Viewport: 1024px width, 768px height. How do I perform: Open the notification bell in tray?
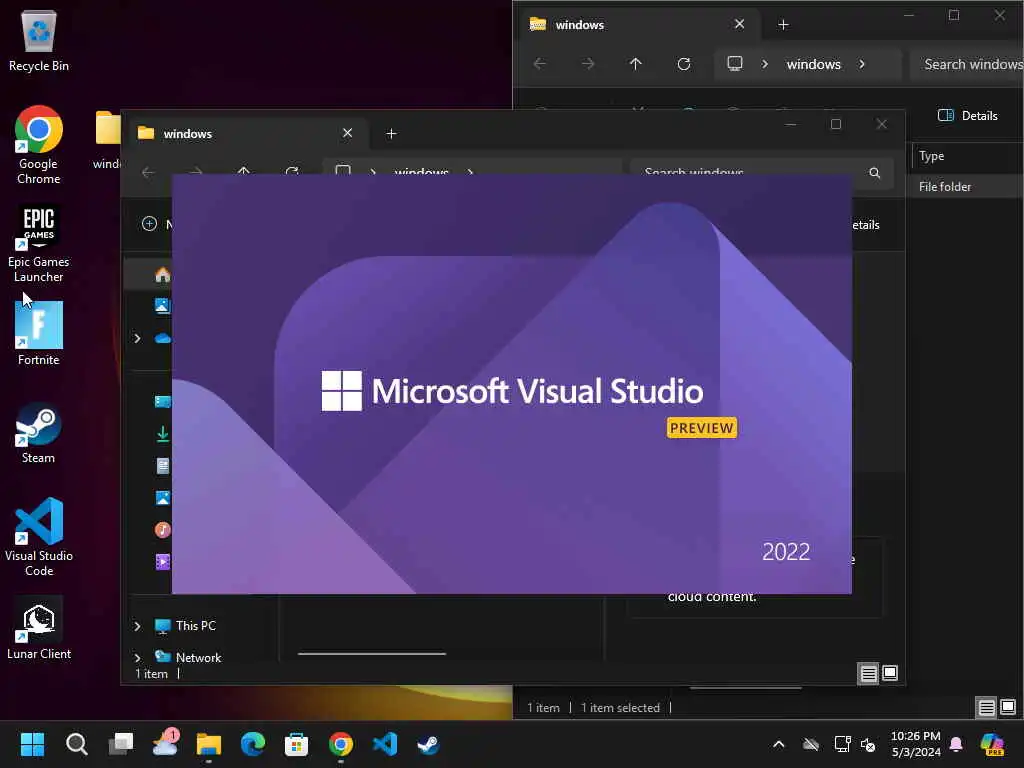(956, 744)
